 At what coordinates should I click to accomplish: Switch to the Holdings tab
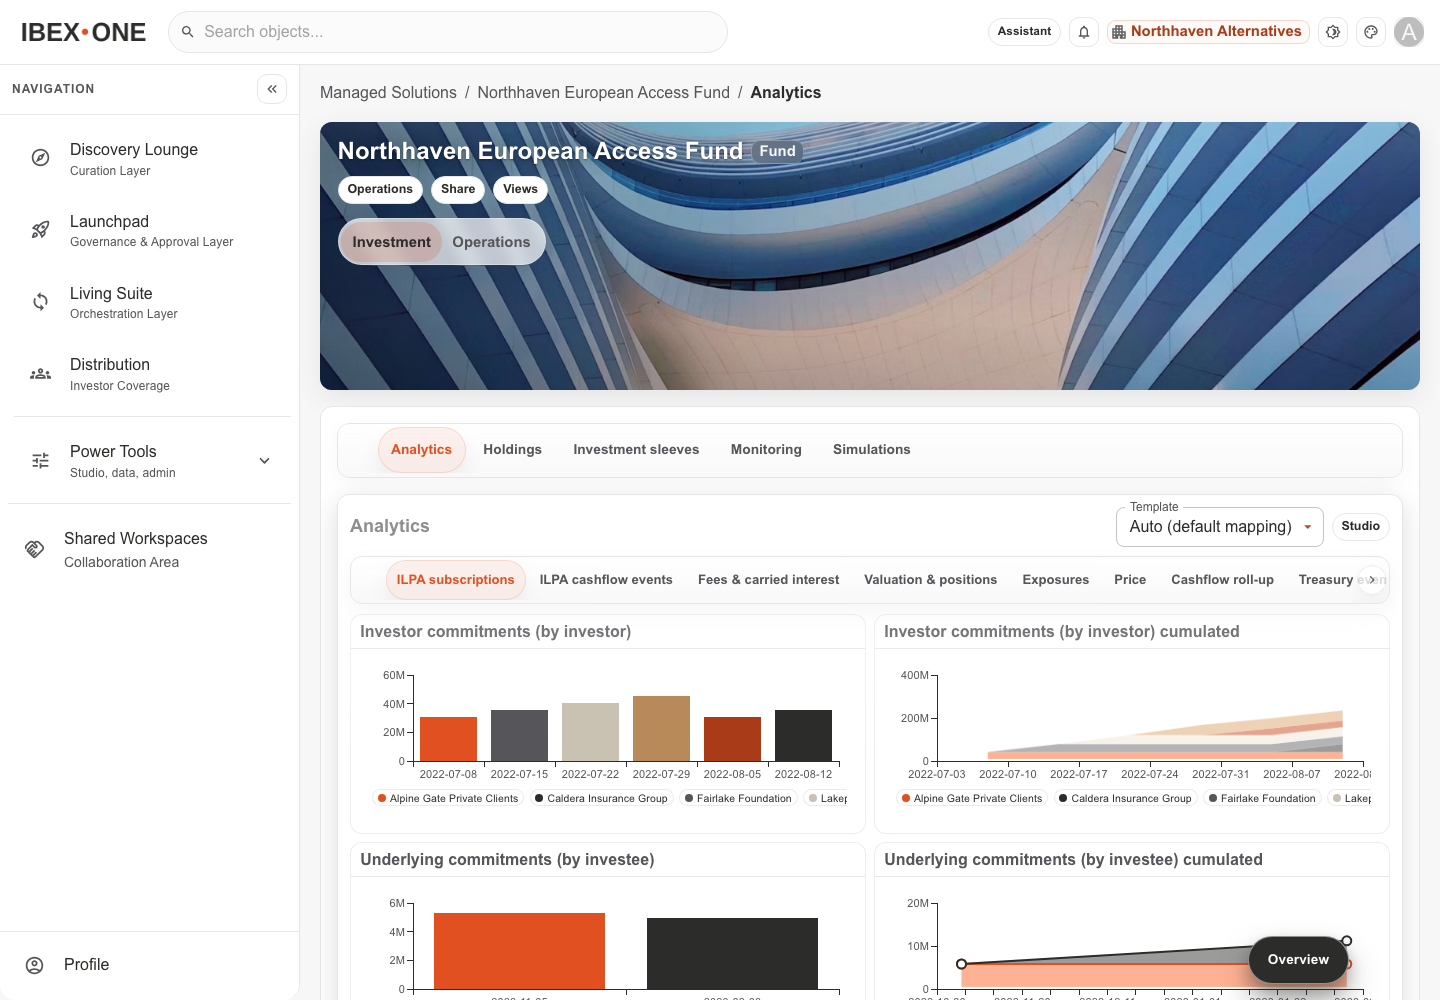(512, 450)
